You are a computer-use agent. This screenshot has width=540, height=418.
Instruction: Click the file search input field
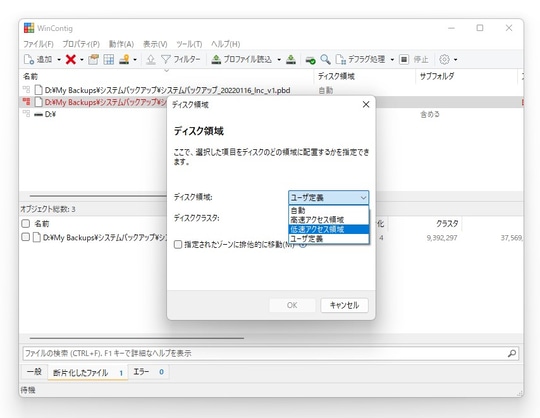tap(265, 353)
